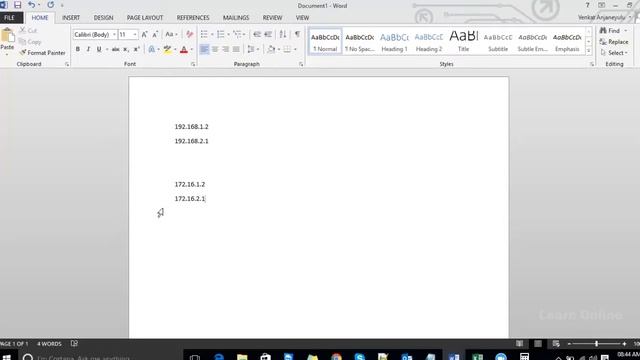Click the Save icon in Quick Access Toolbar
The height and width of the screenshot is (360, 640).
pyautogui.click(x=17, y=5)
